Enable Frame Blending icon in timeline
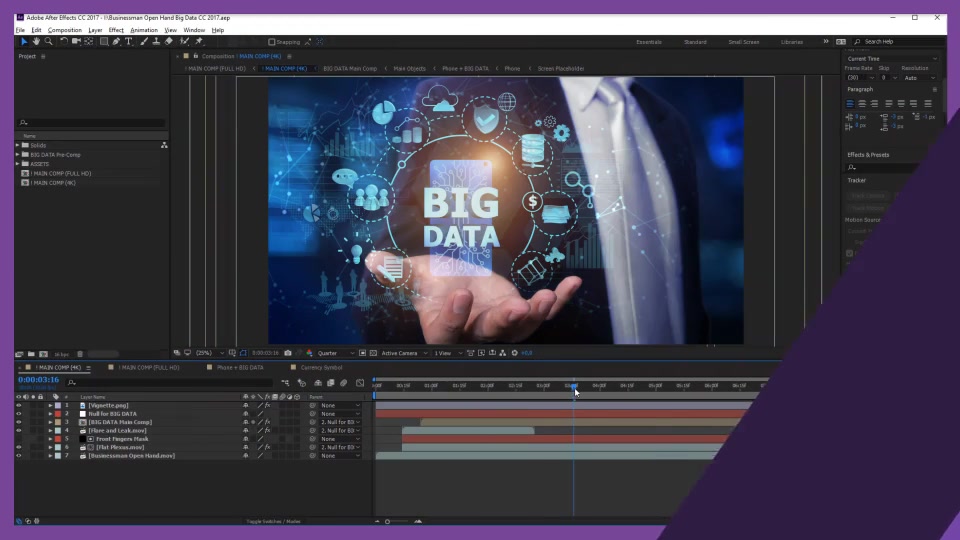 tap(331, 383)
